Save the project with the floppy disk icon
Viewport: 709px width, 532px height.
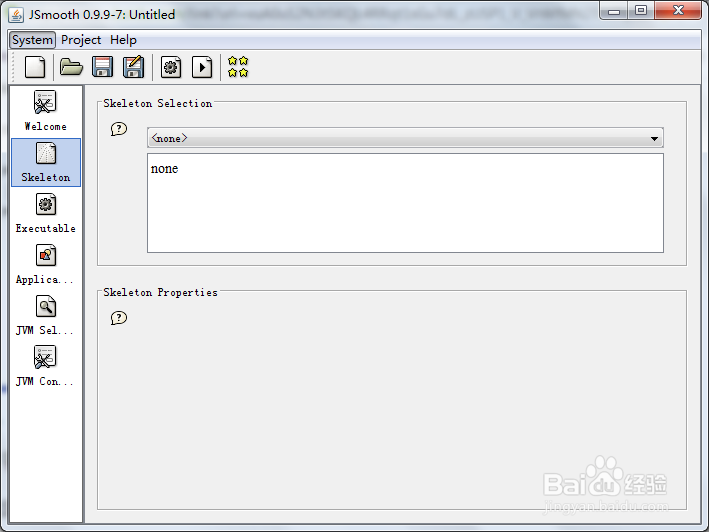[103, 67]
